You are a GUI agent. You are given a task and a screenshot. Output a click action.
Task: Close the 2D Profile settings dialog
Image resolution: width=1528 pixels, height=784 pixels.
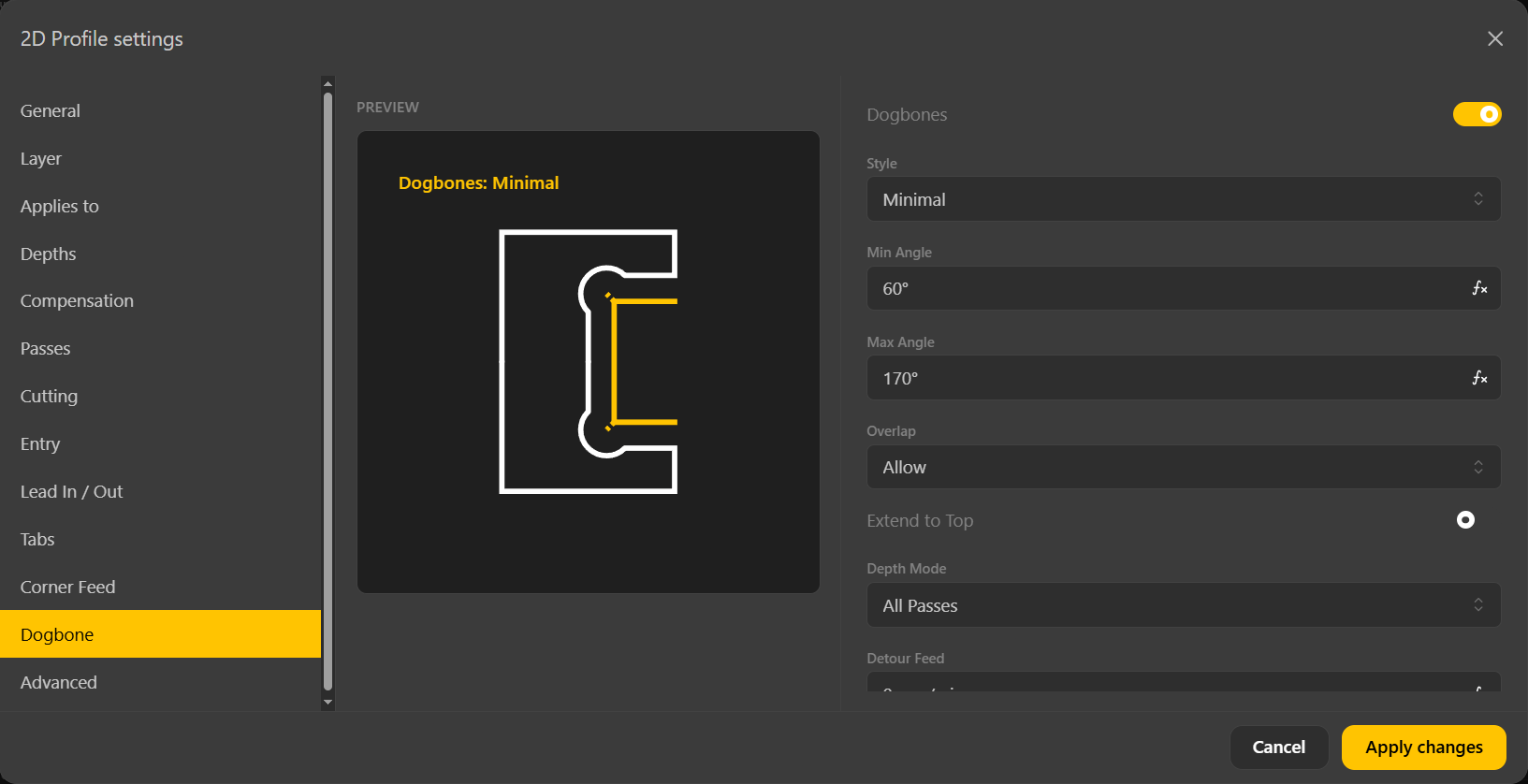point(1495,39)
